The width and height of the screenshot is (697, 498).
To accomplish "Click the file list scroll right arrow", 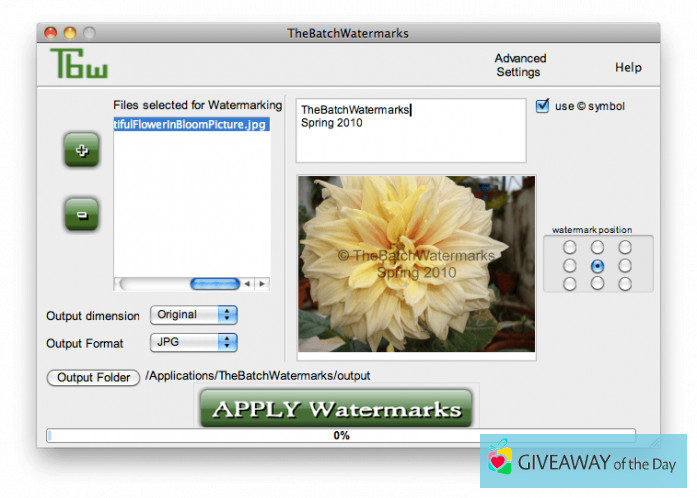I will 262,284.
